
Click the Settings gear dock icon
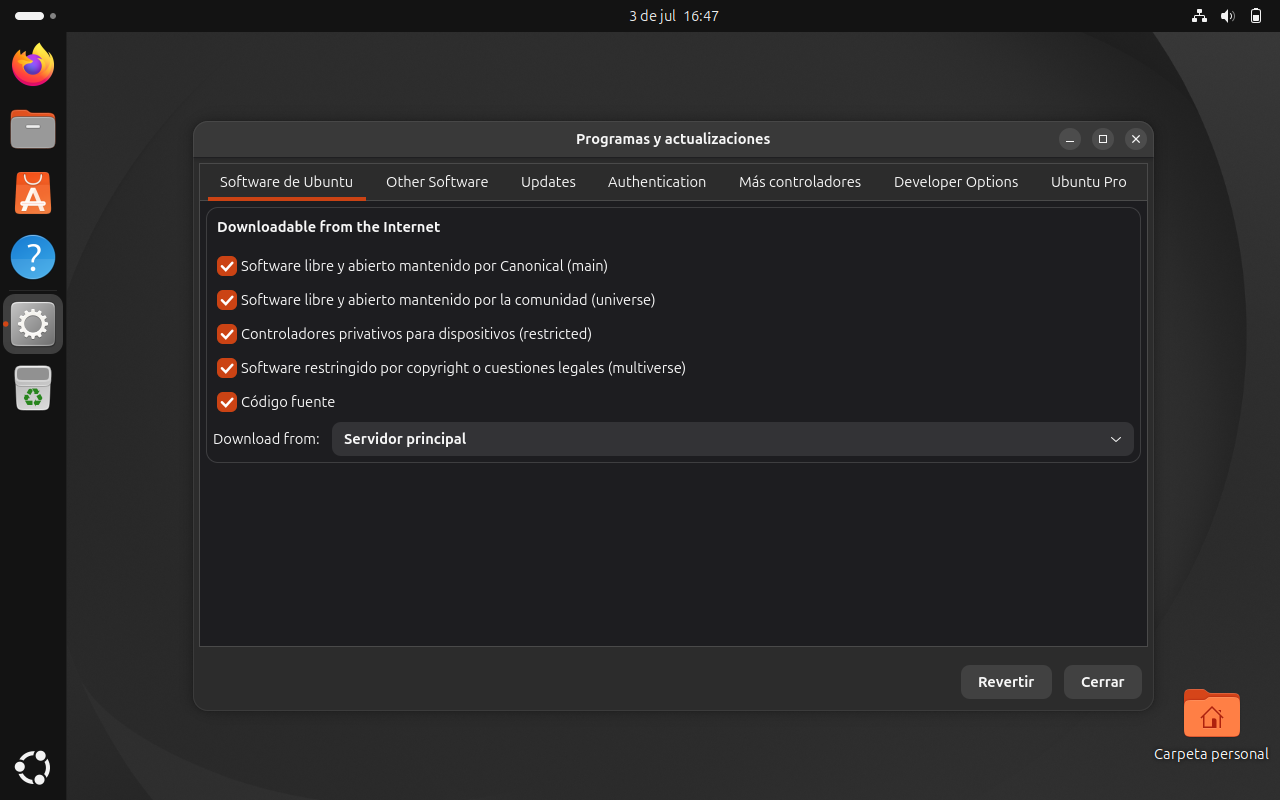pyautogui.click(x=33, y=323)
